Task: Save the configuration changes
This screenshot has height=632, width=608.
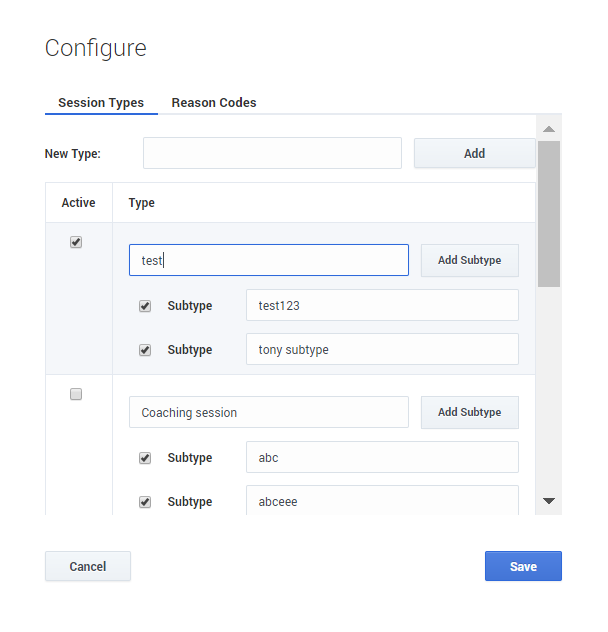Action: click(523, 566)
